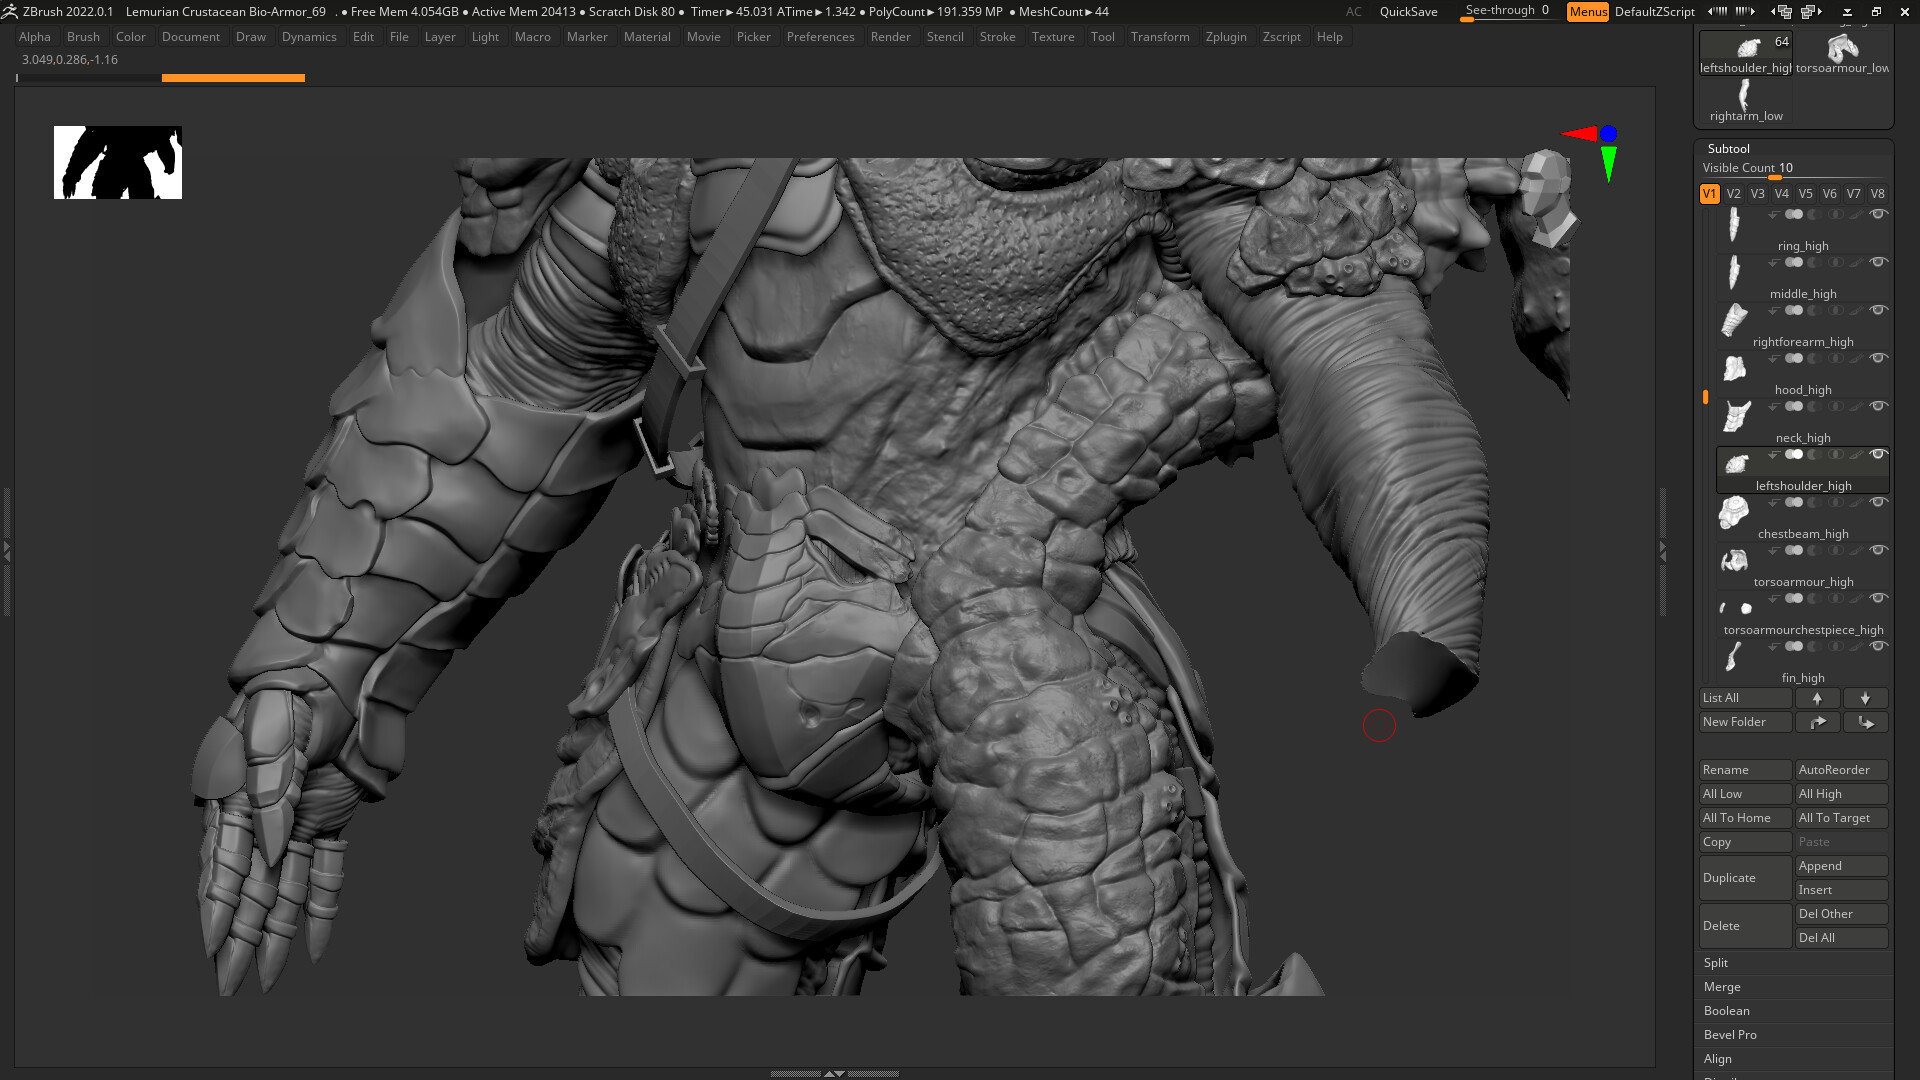The height and width of the screenshot is (1080, 1920).
Task: Switch to the V3 subtool tab
Action: (1757, 193)
